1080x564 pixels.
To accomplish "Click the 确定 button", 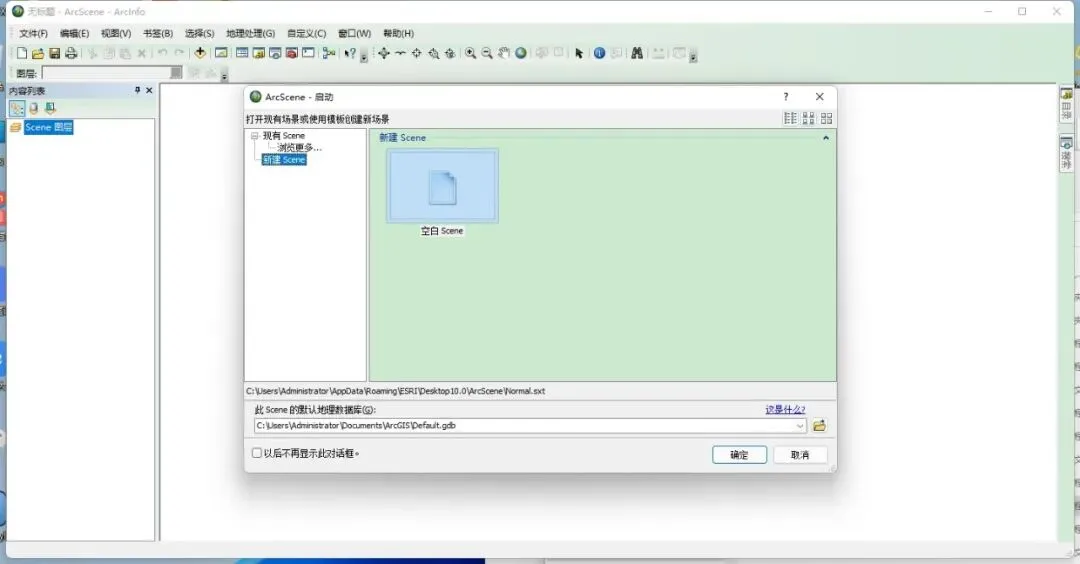I will pyautogui.click(x=739, y=455).
